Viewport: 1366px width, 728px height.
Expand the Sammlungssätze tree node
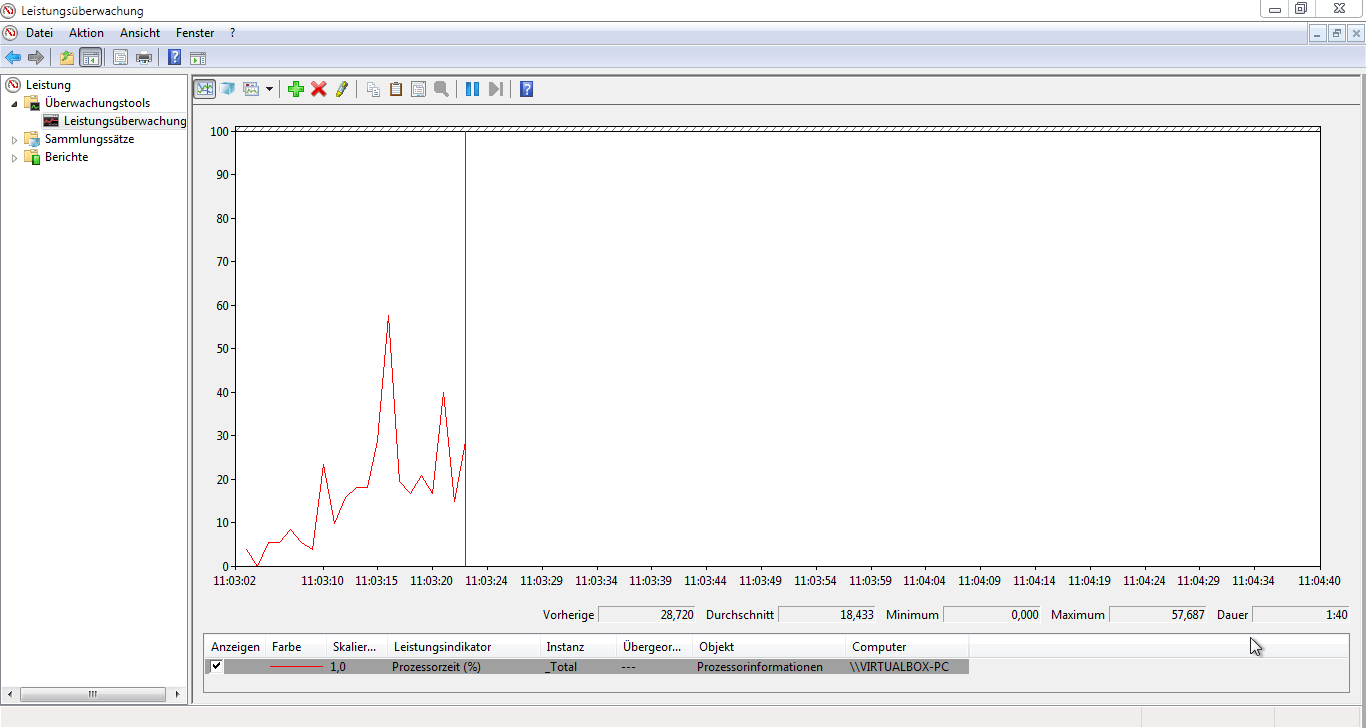(14, 140)
